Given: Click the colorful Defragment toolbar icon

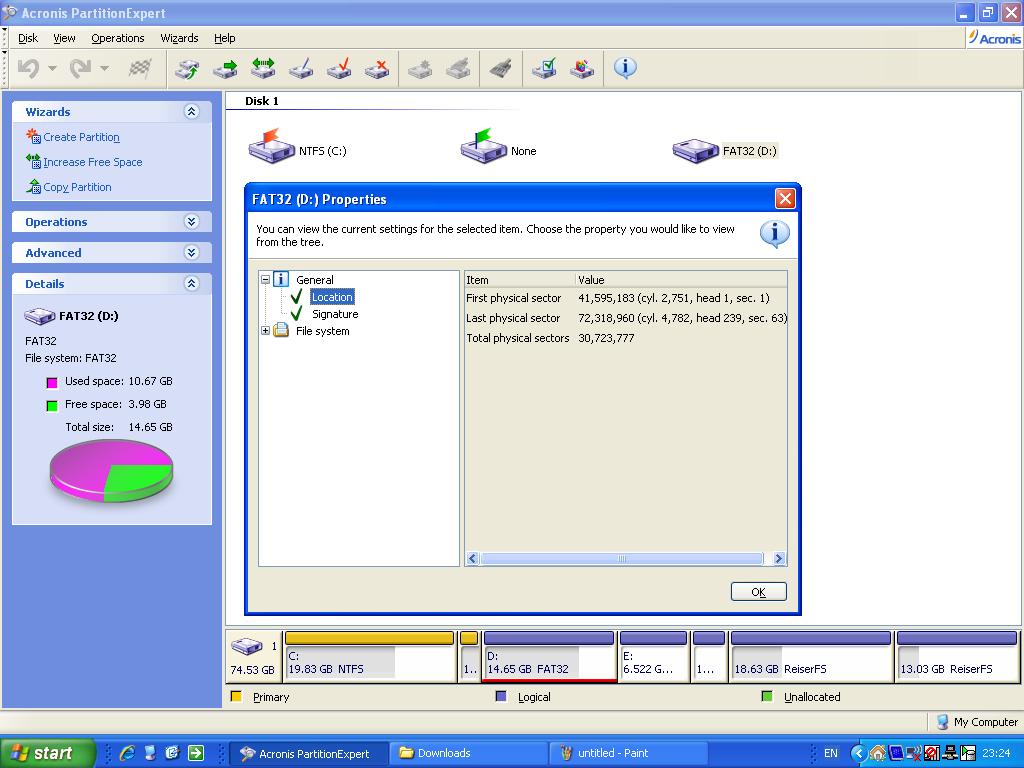Looking at the screenshot, I should (582, 68).
